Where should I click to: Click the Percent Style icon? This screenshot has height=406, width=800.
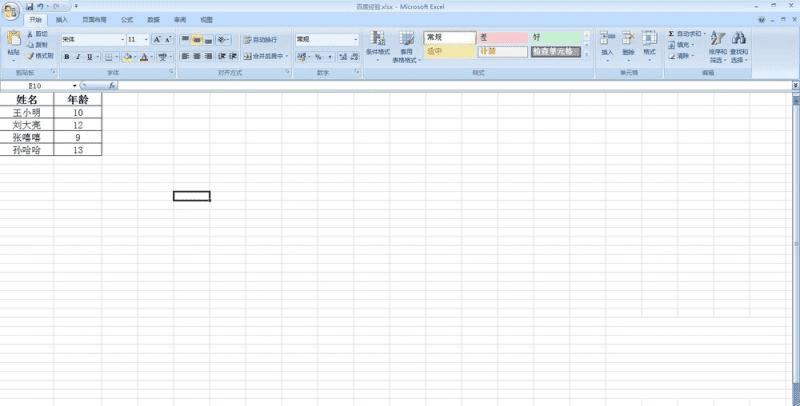point(318,57)
